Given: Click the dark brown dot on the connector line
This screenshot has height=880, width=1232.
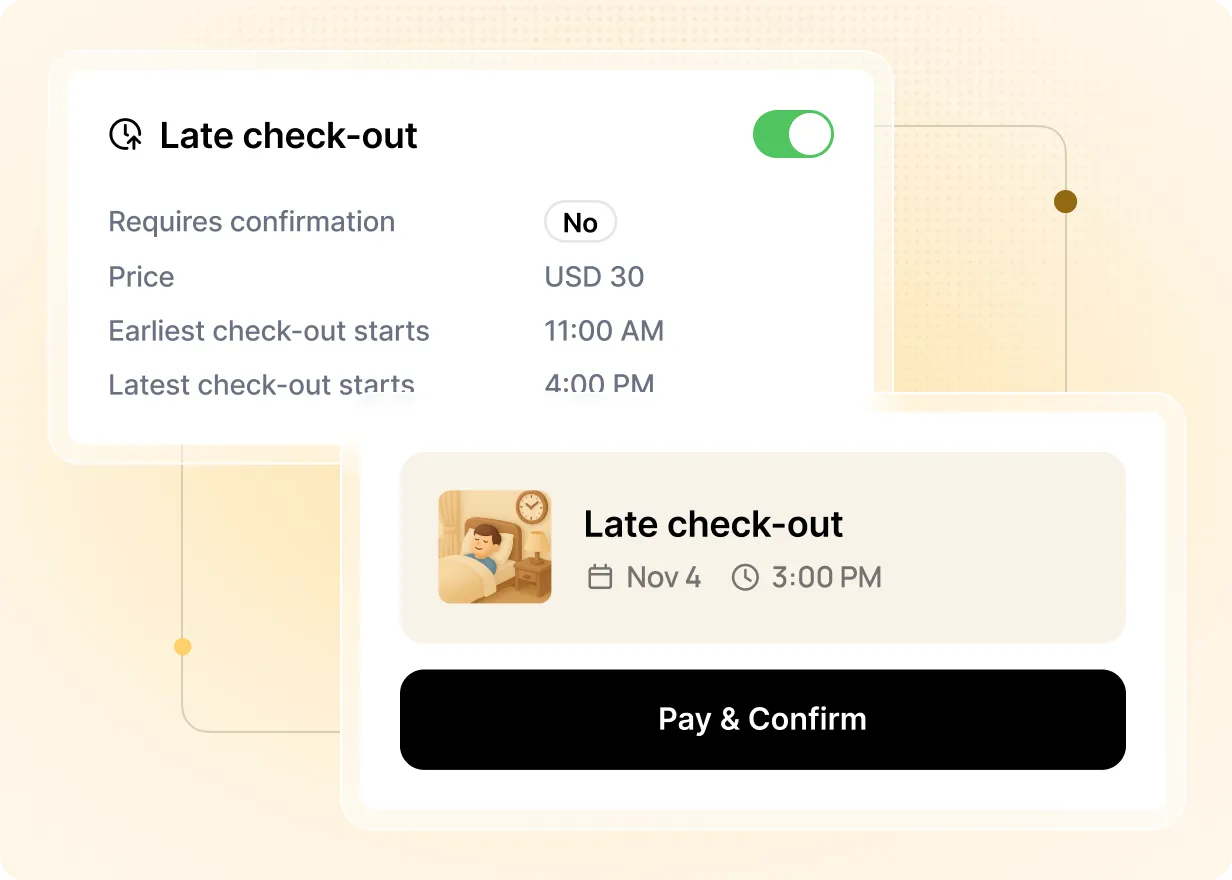Looking at the screenshot, I should 1065,202.
